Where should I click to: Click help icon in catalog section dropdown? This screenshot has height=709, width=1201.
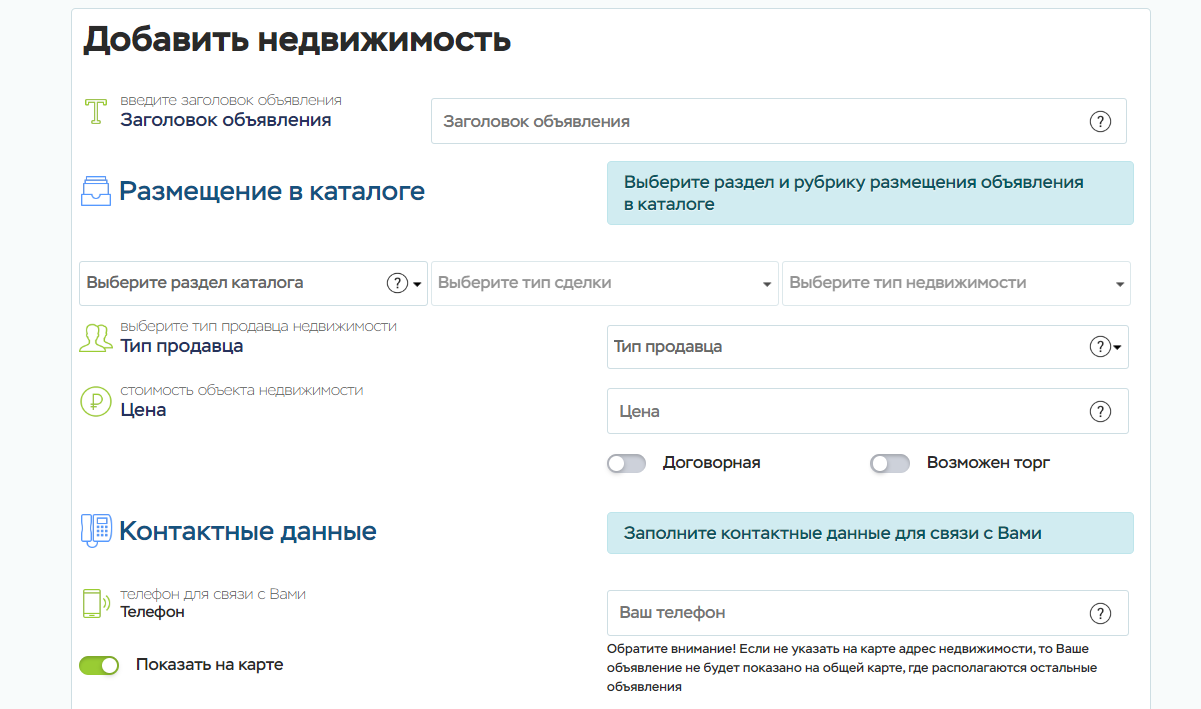397,283
